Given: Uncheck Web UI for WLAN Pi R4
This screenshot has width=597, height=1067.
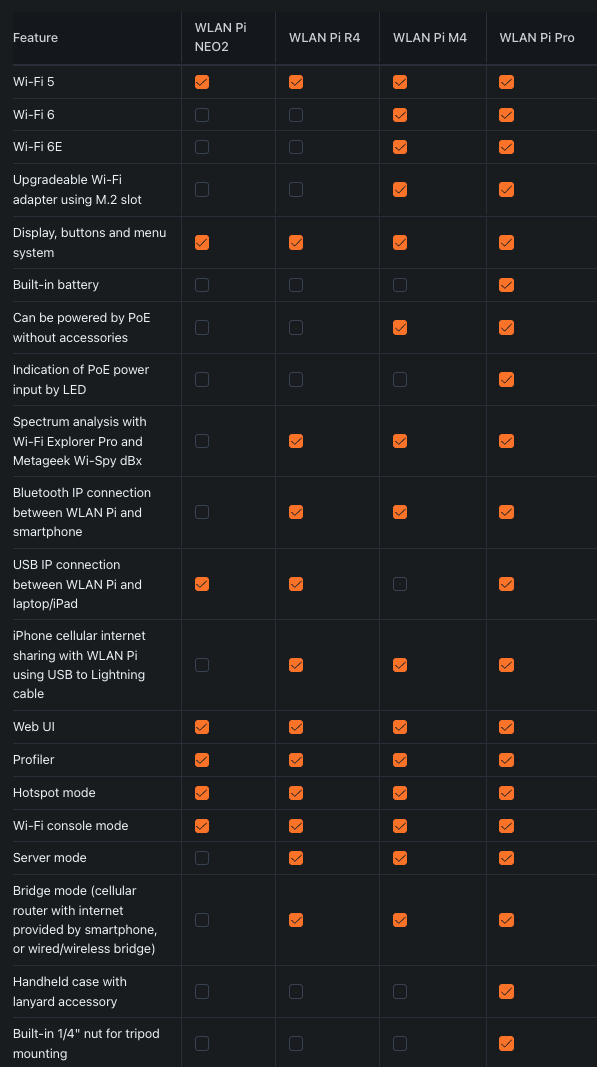Looking at the screenshot, I should 296,727.
